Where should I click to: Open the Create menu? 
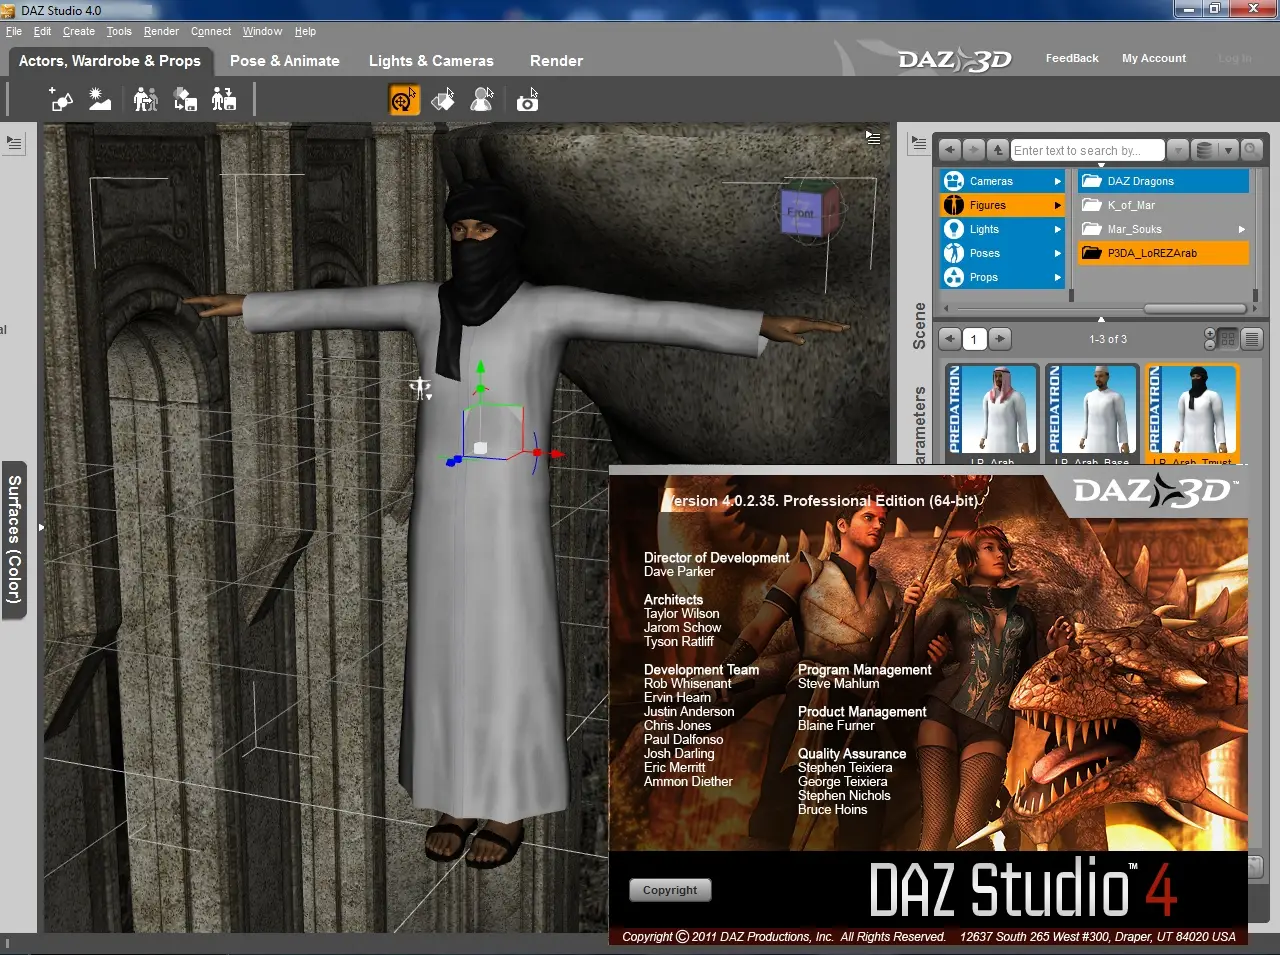click(x=79, y=31)
